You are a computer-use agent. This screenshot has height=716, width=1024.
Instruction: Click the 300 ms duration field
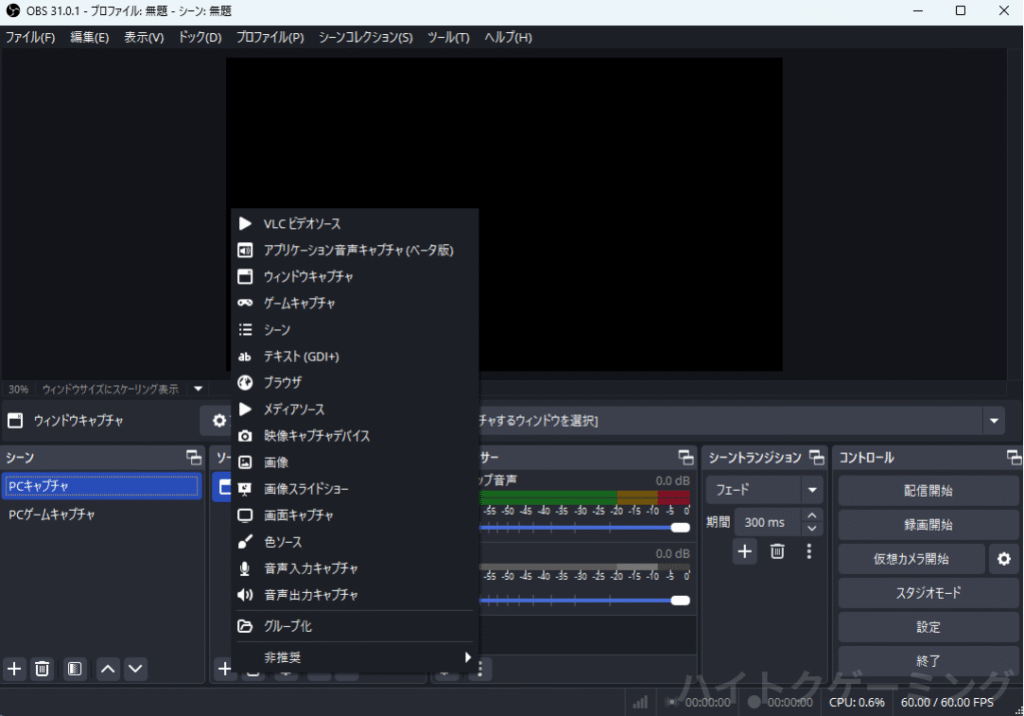pos(769,523)
